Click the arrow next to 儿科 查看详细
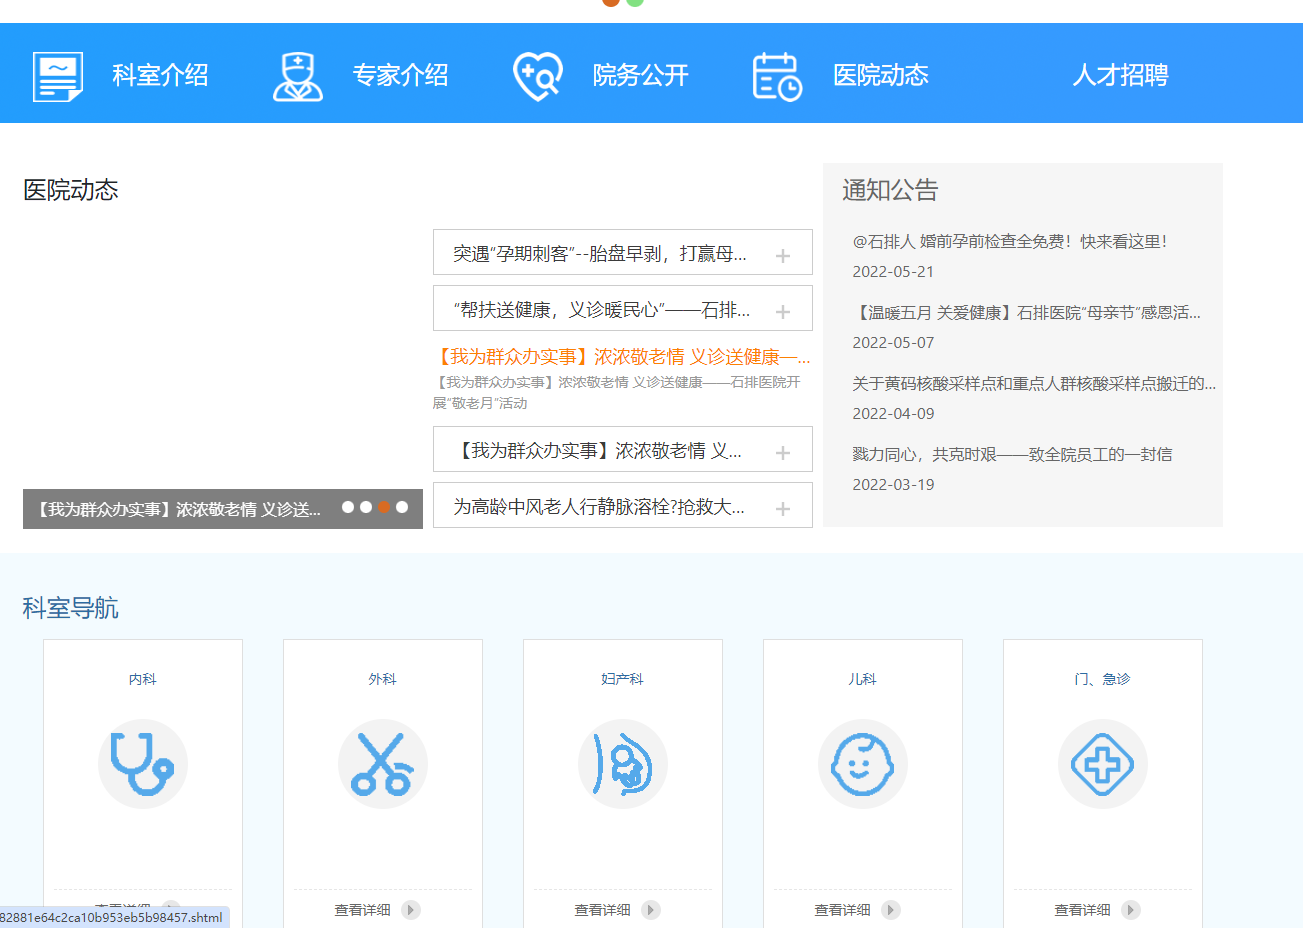1303x928 pixels. [891, 910]
